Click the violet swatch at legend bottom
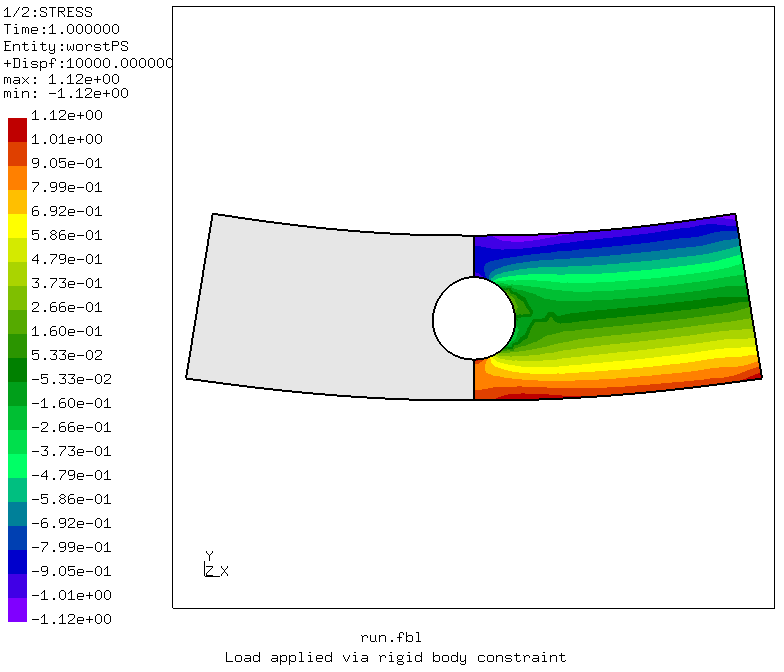 click(x=18, y=610)
